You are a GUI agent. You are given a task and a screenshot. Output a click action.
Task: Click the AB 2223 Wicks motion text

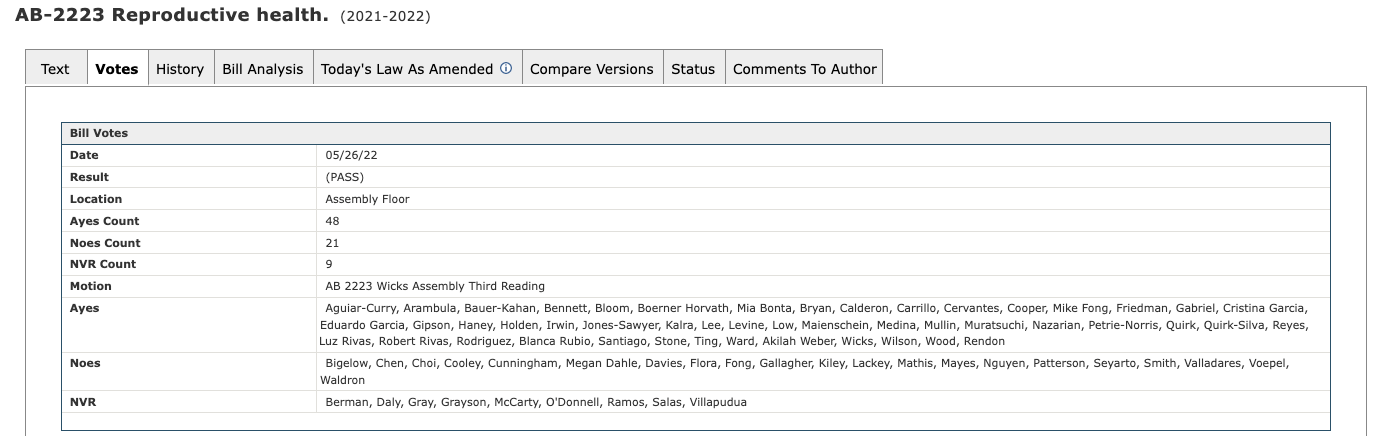point(435,287)
